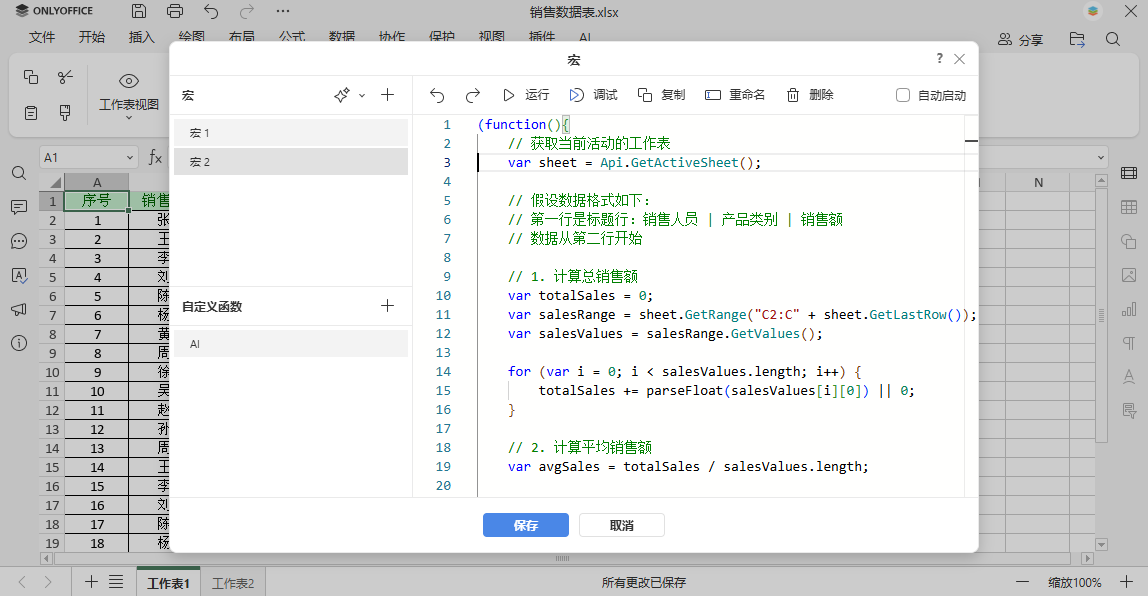
Task: Click the Copy icon in ribbon
Action: point(31,77)
